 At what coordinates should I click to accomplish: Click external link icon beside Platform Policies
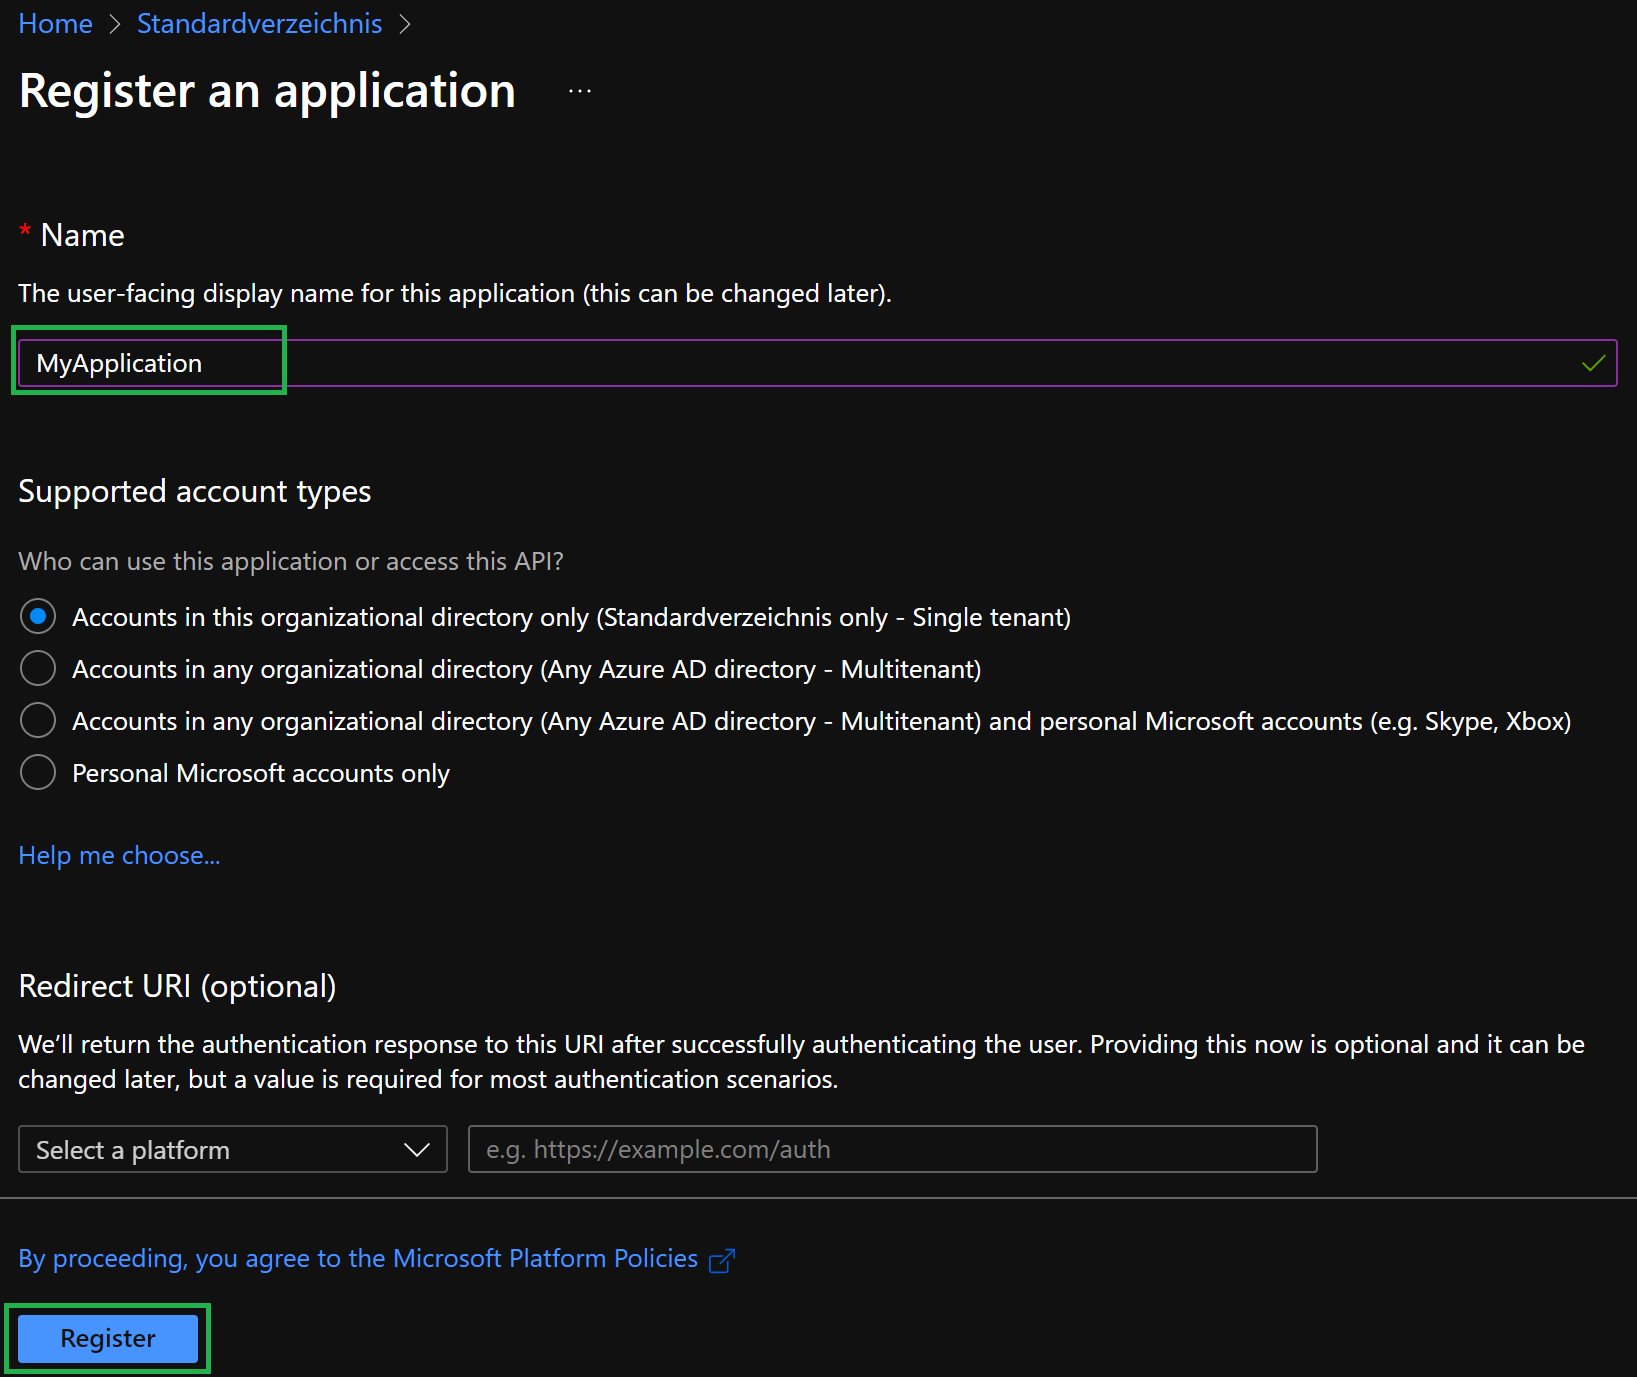[x=722, y=1260]
